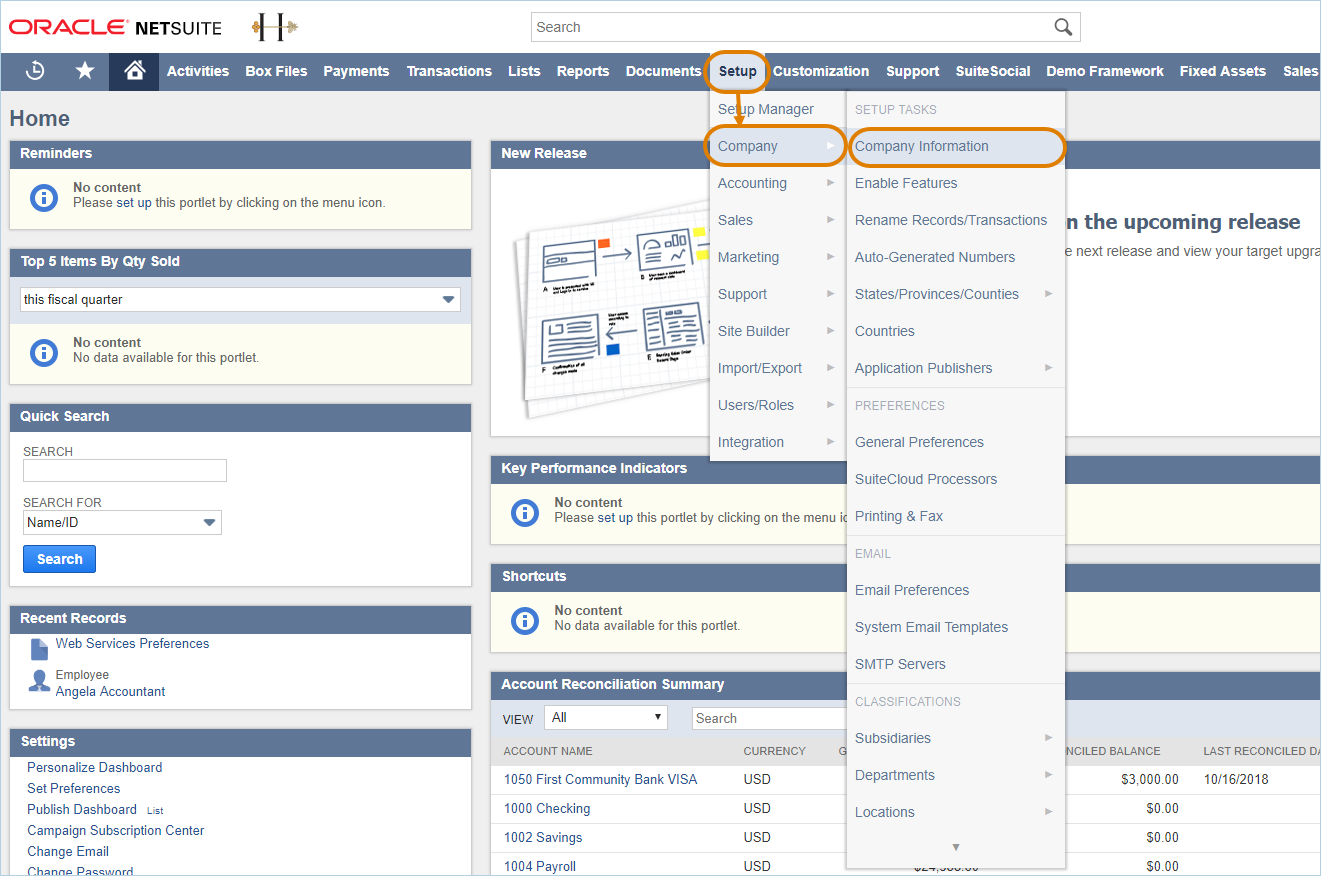Click the info icon in Shortcuts portlet

525,620
